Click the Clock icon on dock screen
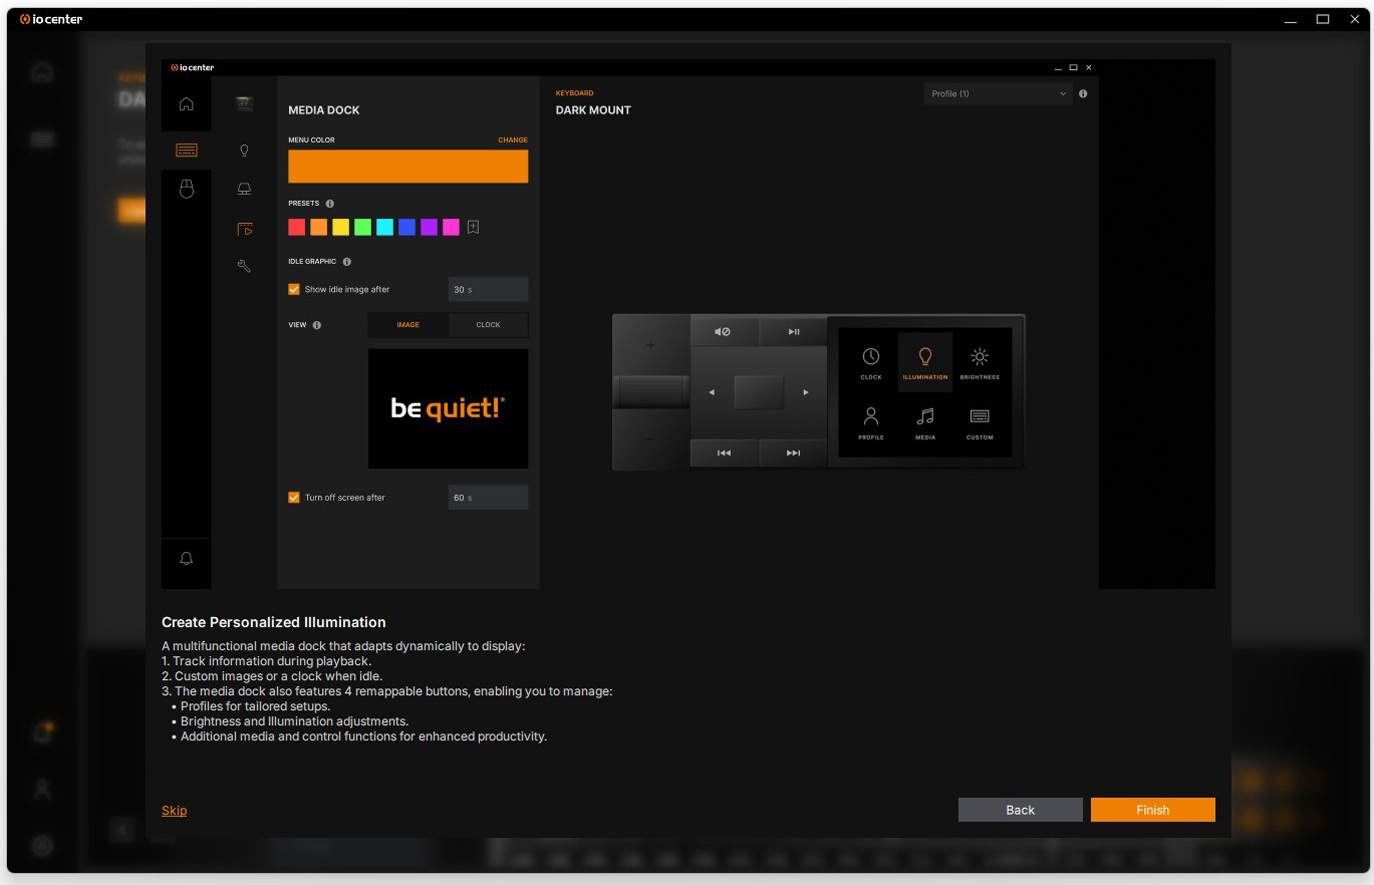The image size is (1374, 885). [x=871, y=361]
